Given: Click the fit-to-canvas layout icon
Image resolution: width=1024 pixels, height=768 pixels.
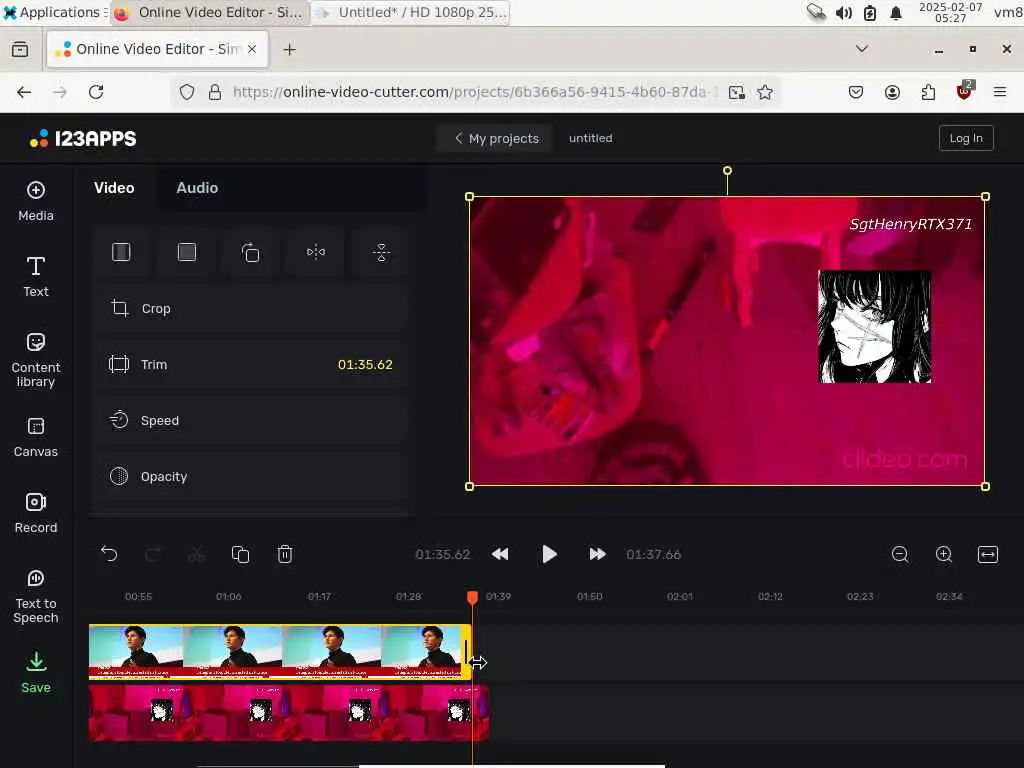Looking at the screenshot, I should [121, 252].
